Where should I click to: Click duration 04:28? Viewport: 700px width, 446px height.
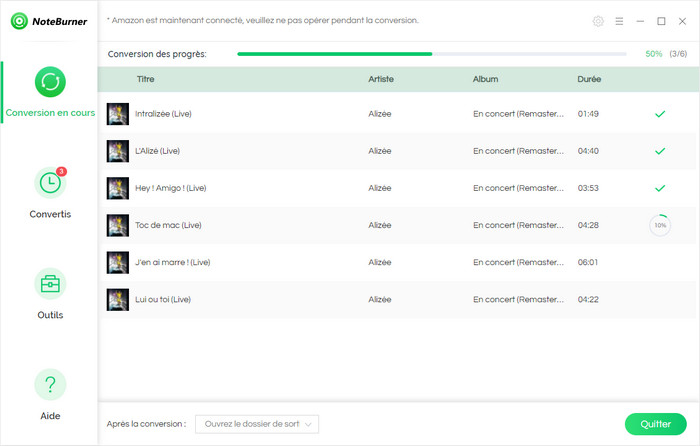588,225
